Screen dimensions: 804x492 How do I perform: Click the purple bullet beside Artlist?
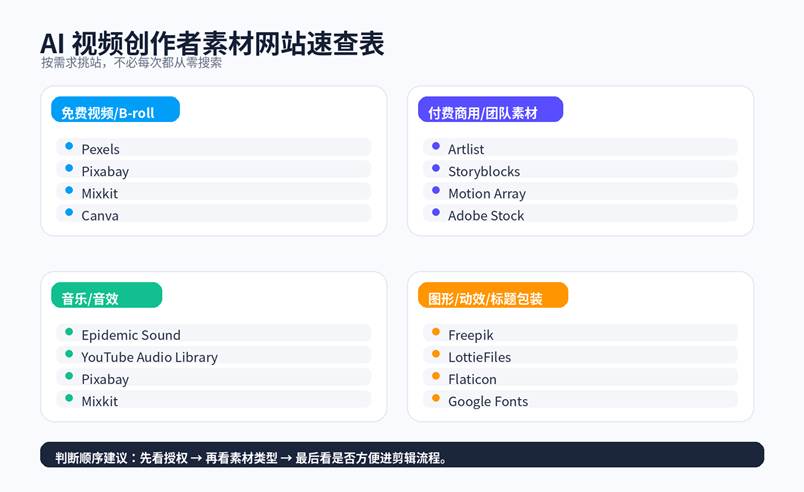coord(436,147)
